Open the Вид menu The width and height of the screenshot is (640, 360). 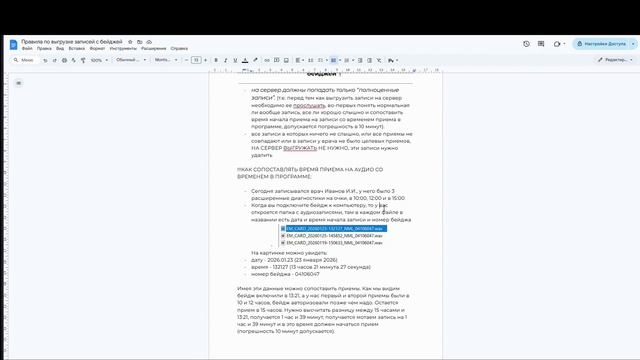60,49
